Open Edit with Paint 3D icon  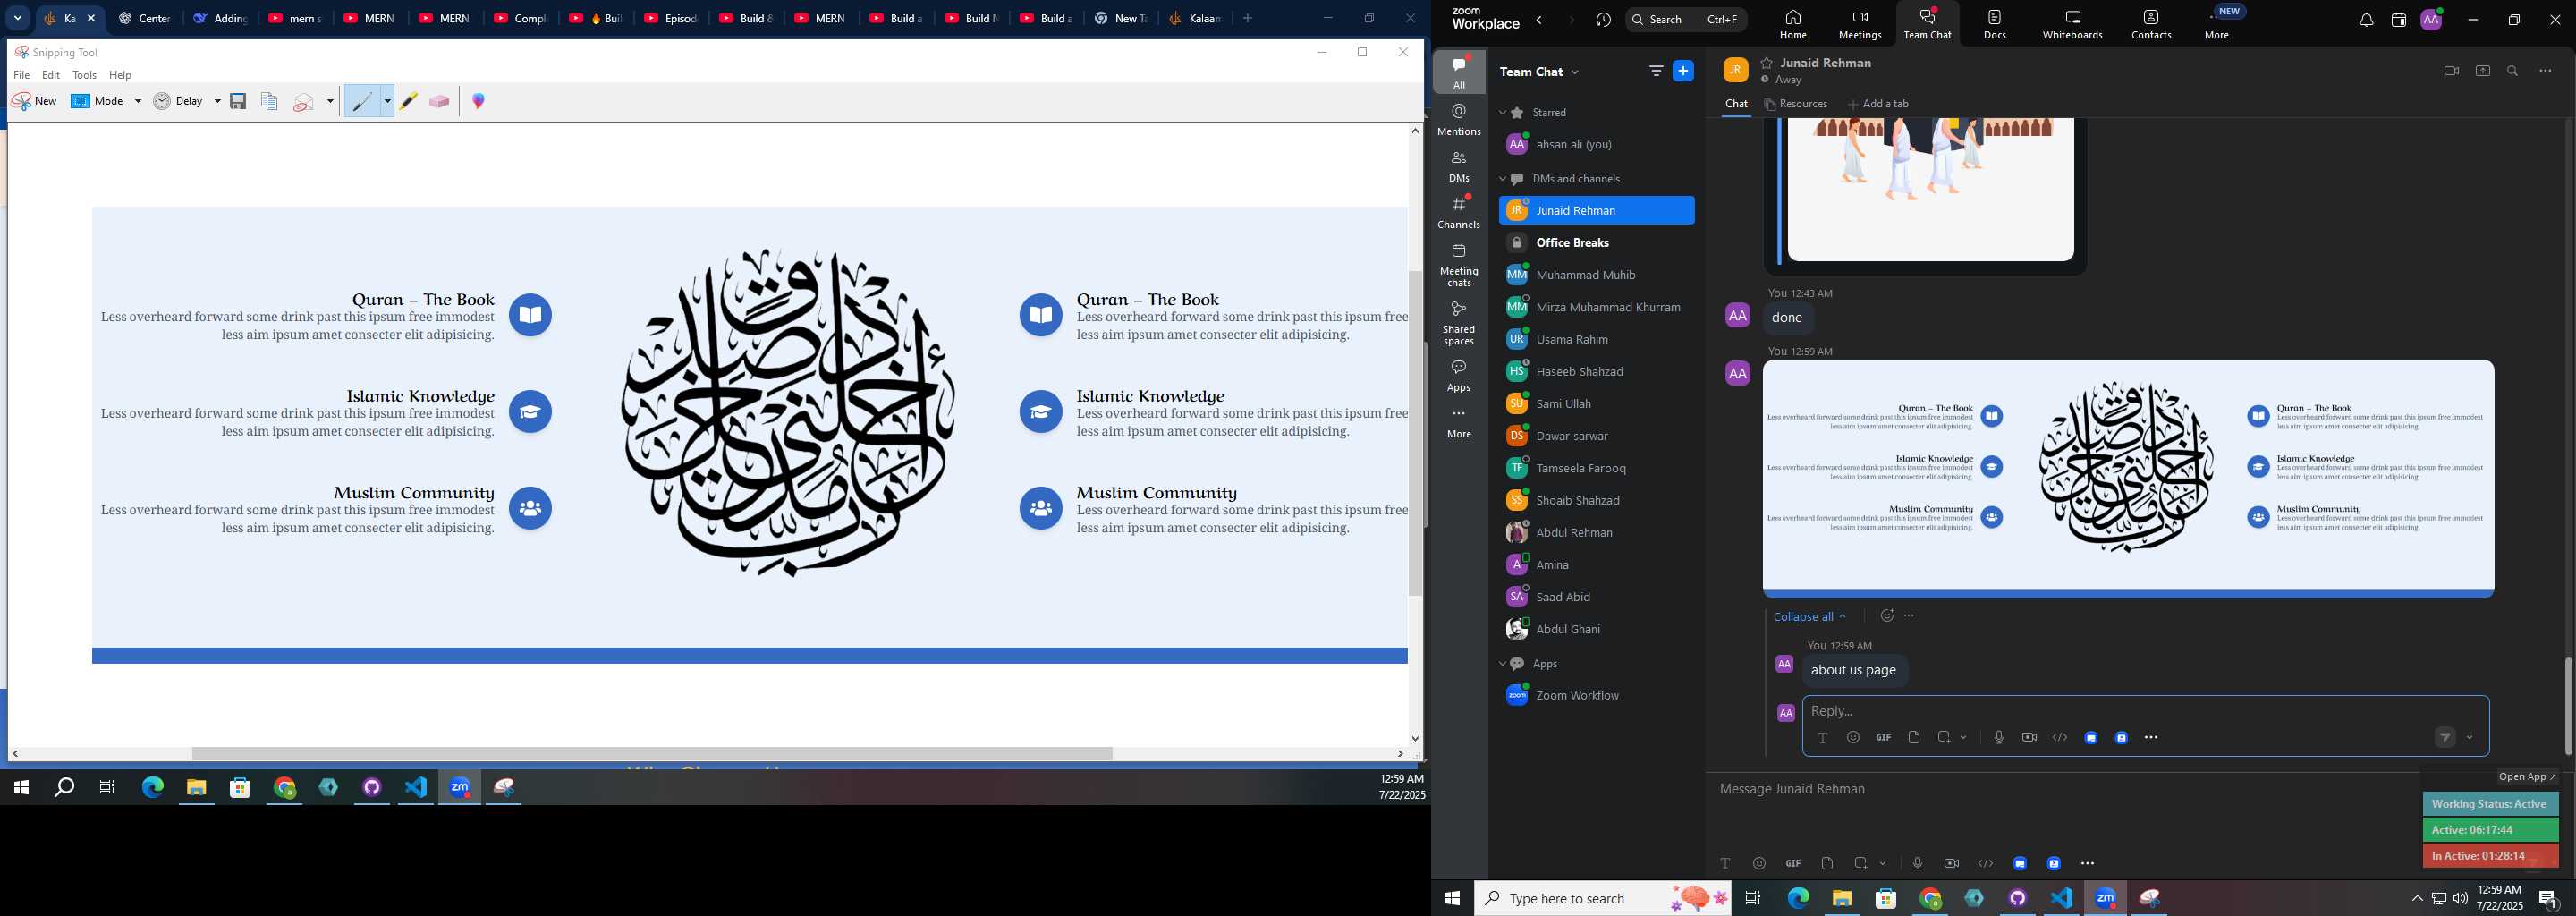479,101
